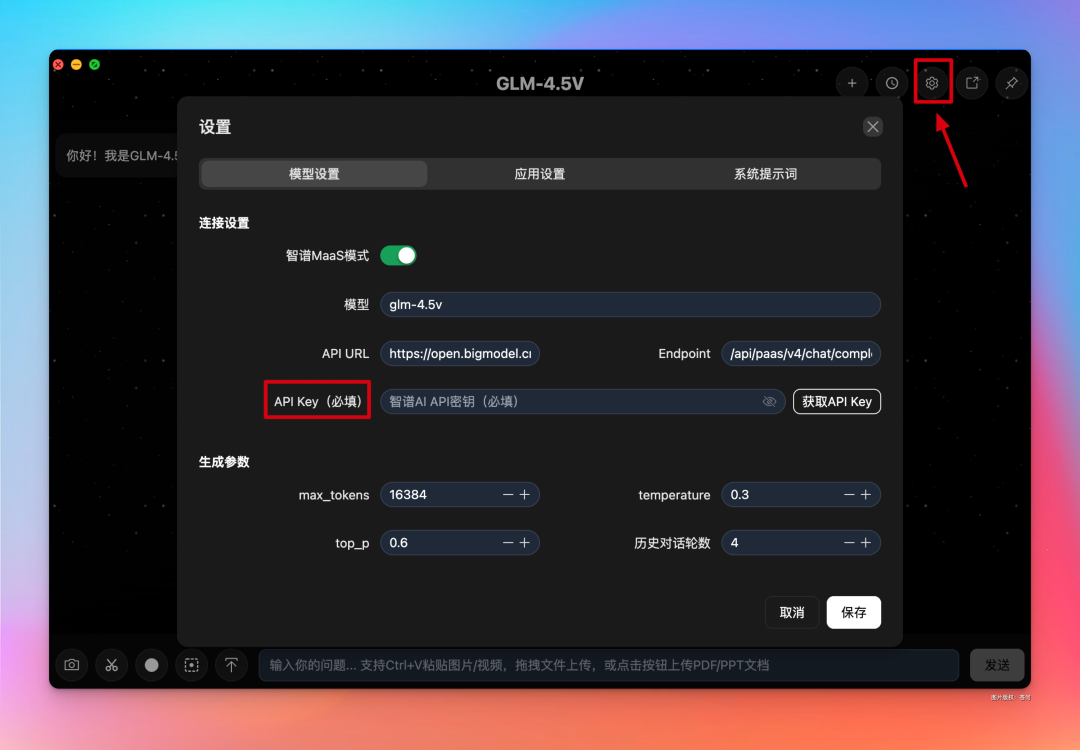
Task: Toggle the 智谱MaaS模式 switch
Action: pyautogui.click(x=398, y=256)
